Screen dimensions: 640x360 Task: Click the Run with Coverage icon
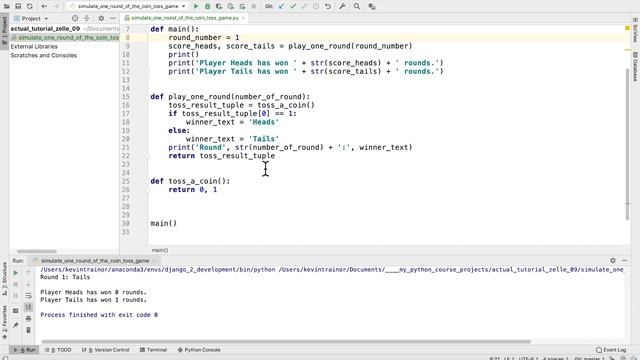[219, 7]
